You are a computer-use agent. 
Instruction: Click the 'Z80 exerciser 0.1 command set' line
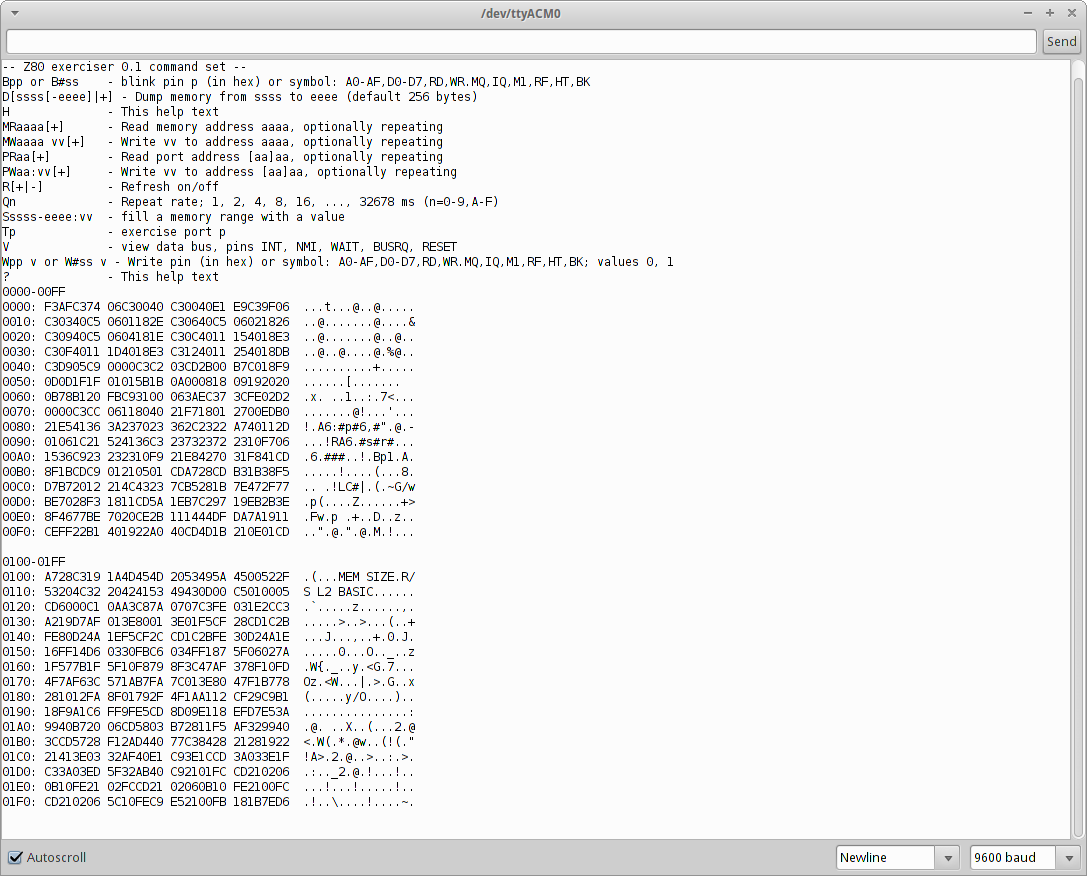(x=124, y=67)
